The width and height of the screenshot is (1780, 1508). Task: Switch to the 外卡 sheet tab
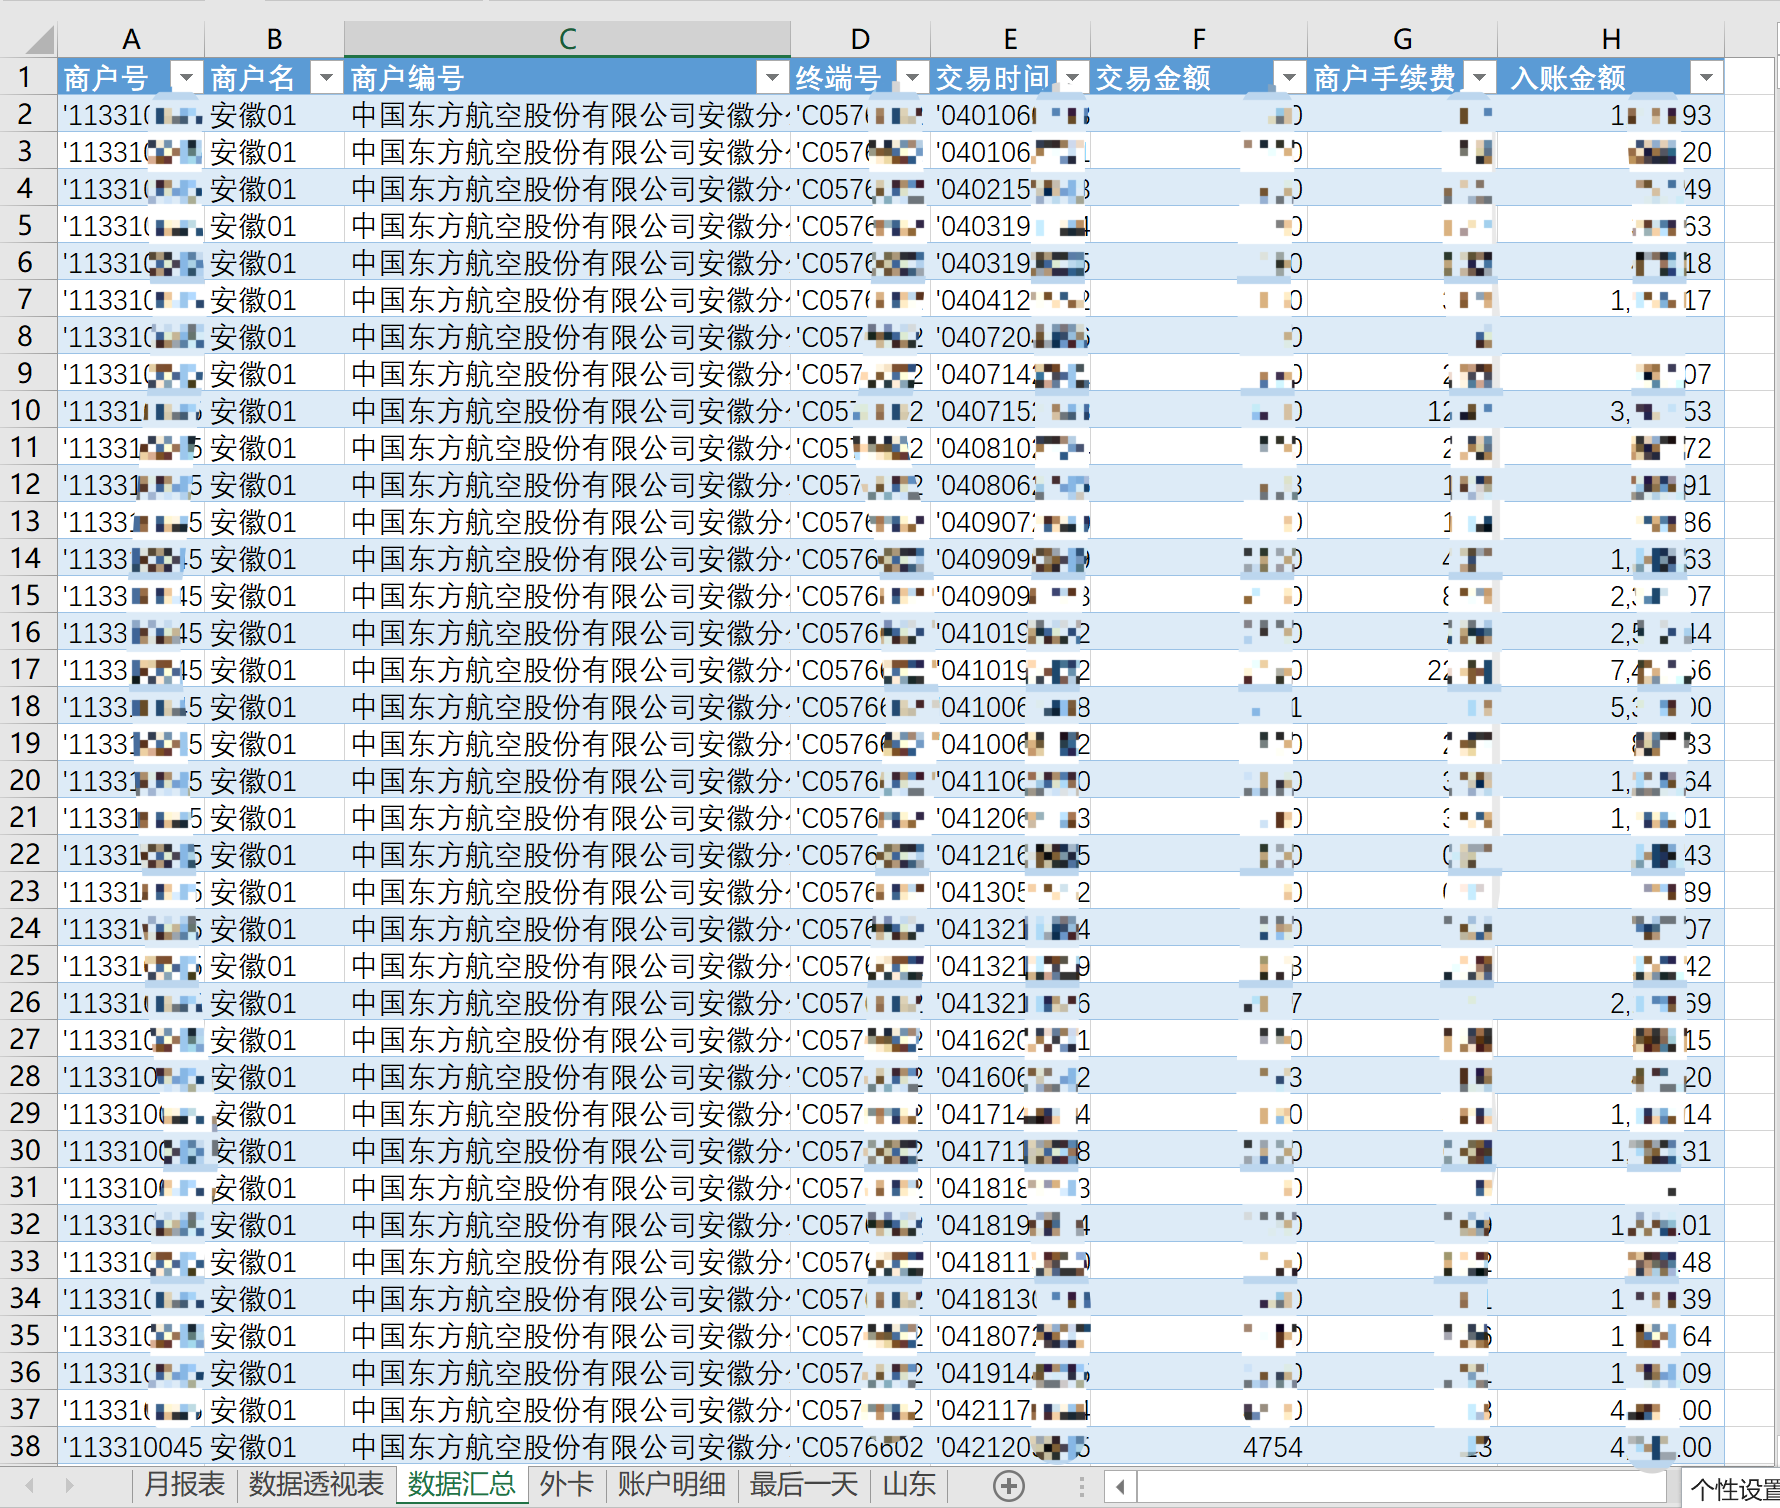click(x=566, y=1487)
